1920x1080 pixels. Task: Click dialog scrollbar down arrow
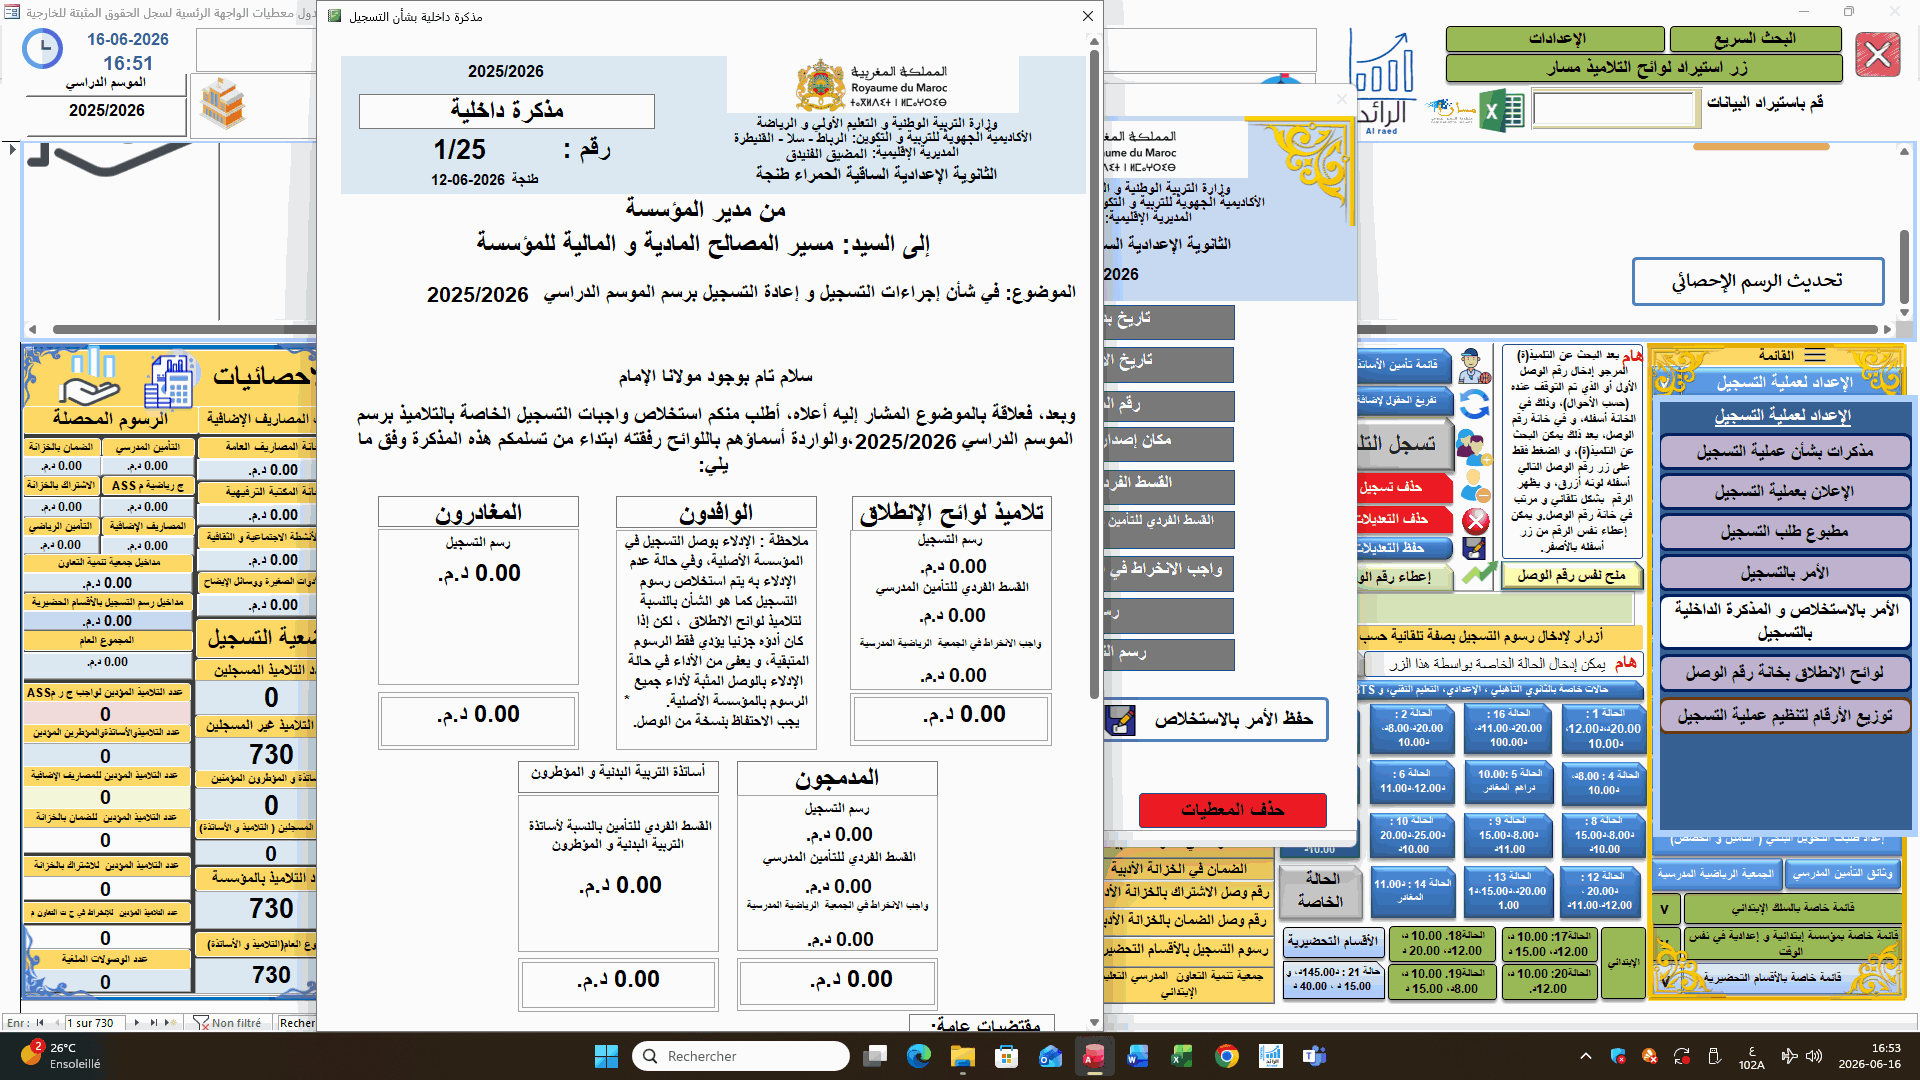click(x=1094, y=1022)
